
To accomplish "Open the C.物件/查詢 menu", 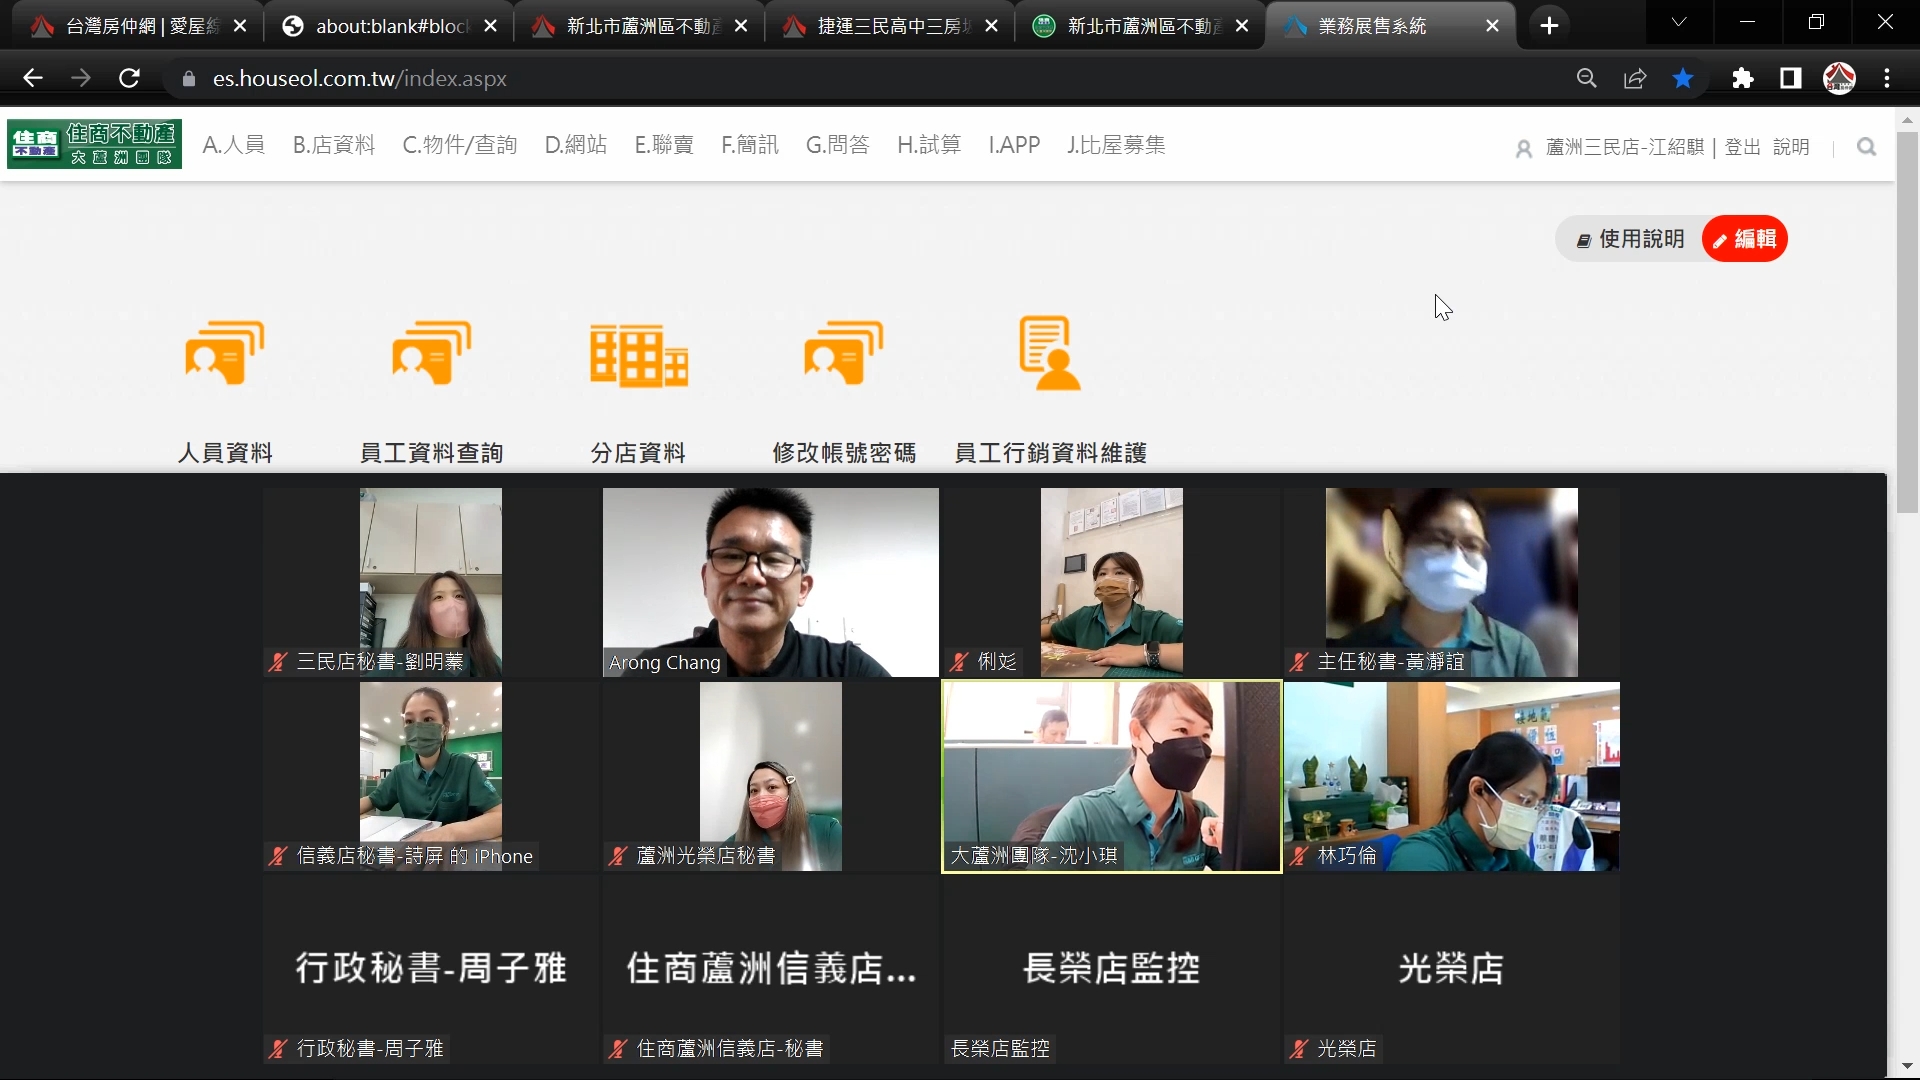I will pyautogui.click(x=459, y=145).
